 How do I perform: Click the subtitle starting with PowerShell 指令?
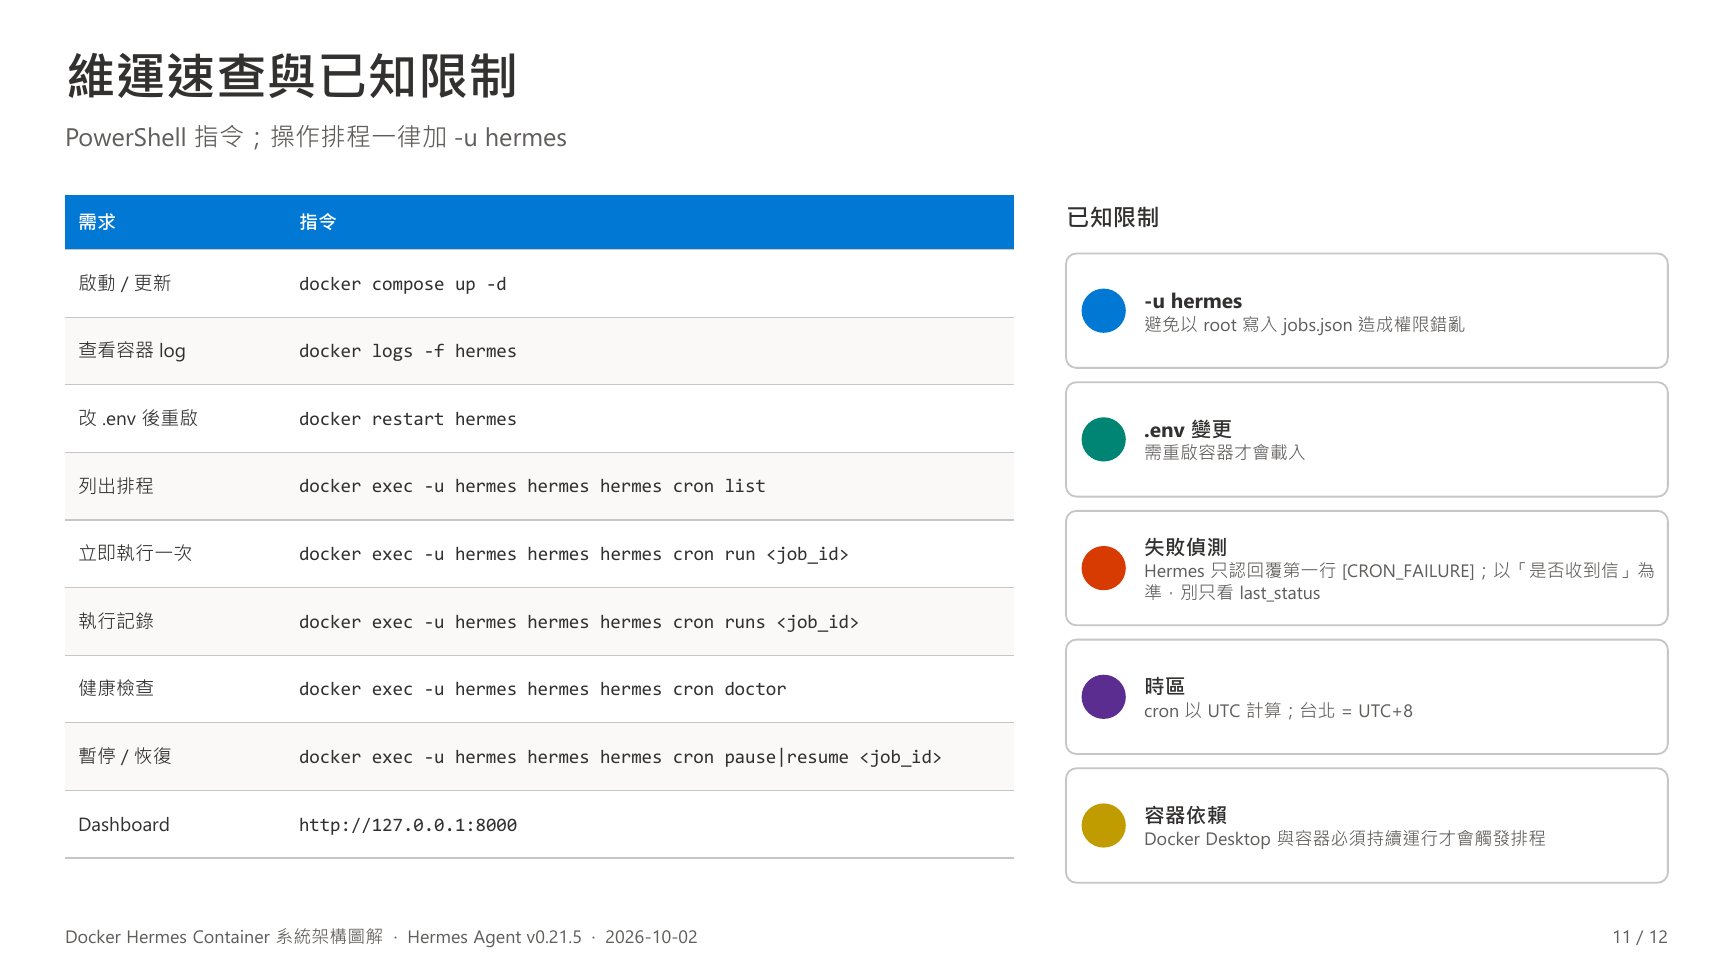coord(316,137)
